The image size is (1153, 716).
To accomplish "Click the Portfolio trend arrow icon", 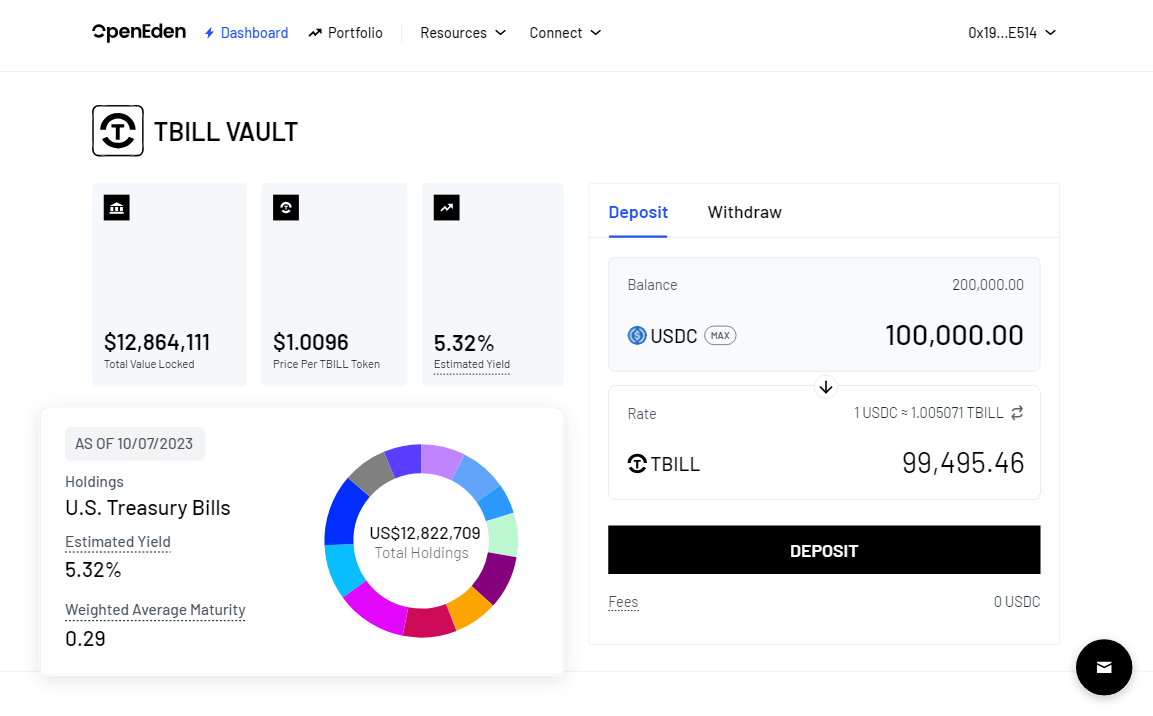I will coord(315,33).
